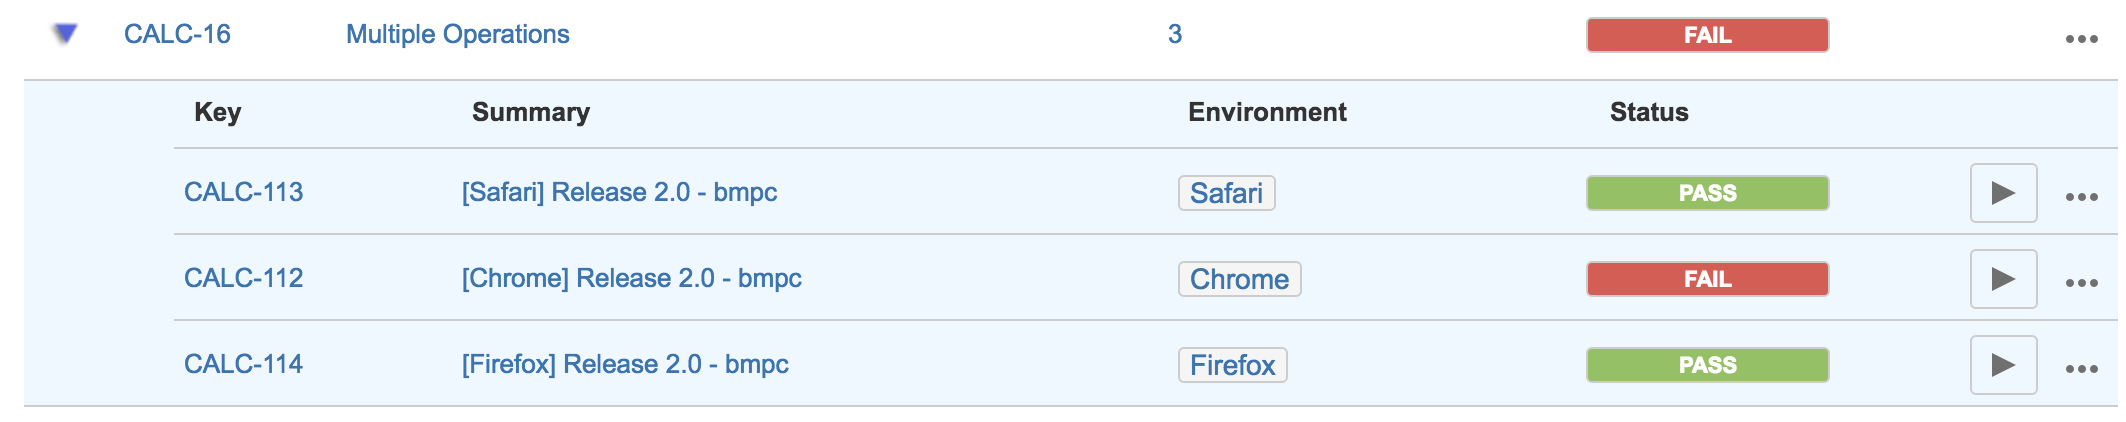Collapse the CALC-16 row triangle

[65, 34]
